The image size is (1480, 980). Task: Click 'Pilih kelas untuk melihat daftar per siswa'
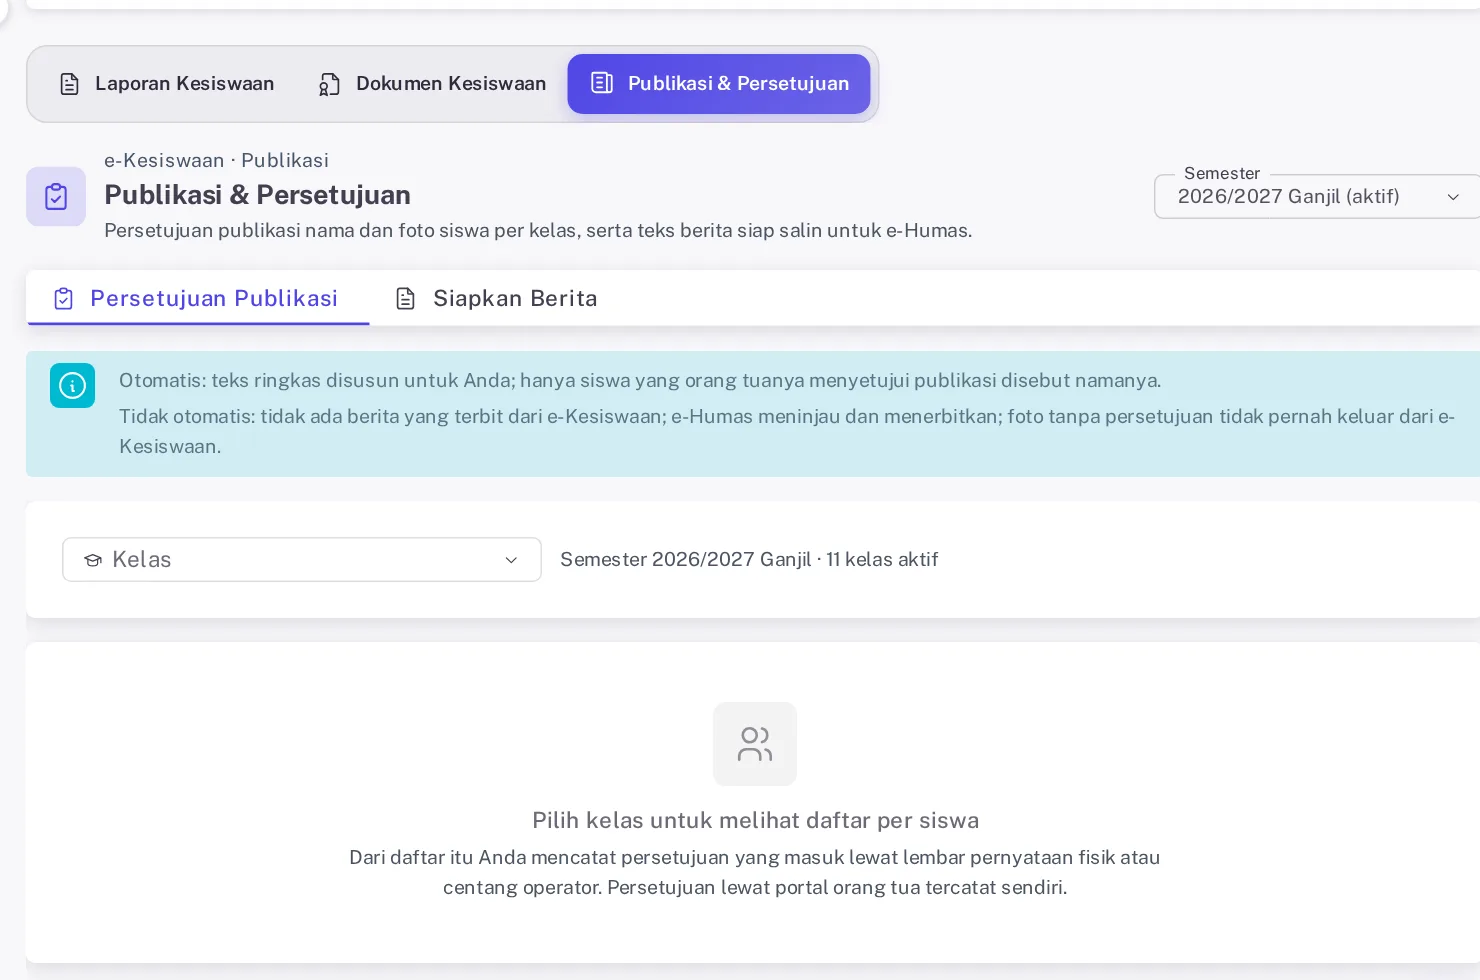755,820
